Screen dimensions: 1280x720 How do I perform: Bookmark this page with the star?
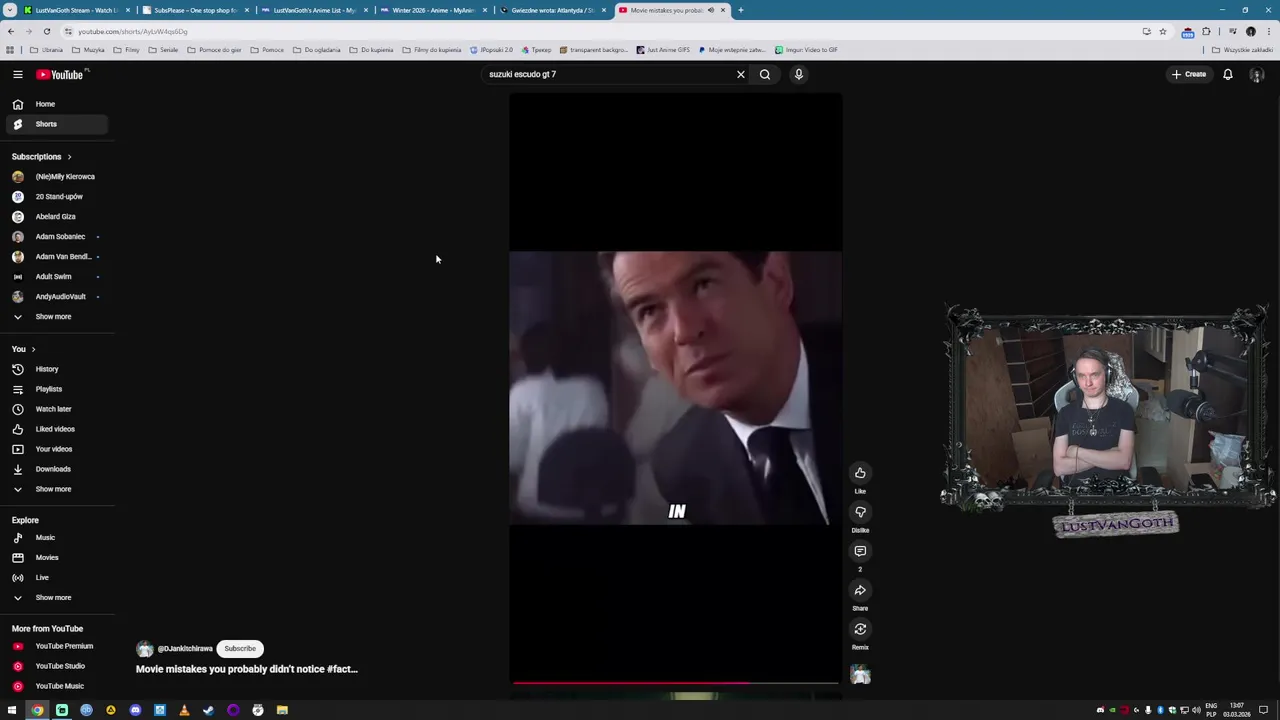1162,31
